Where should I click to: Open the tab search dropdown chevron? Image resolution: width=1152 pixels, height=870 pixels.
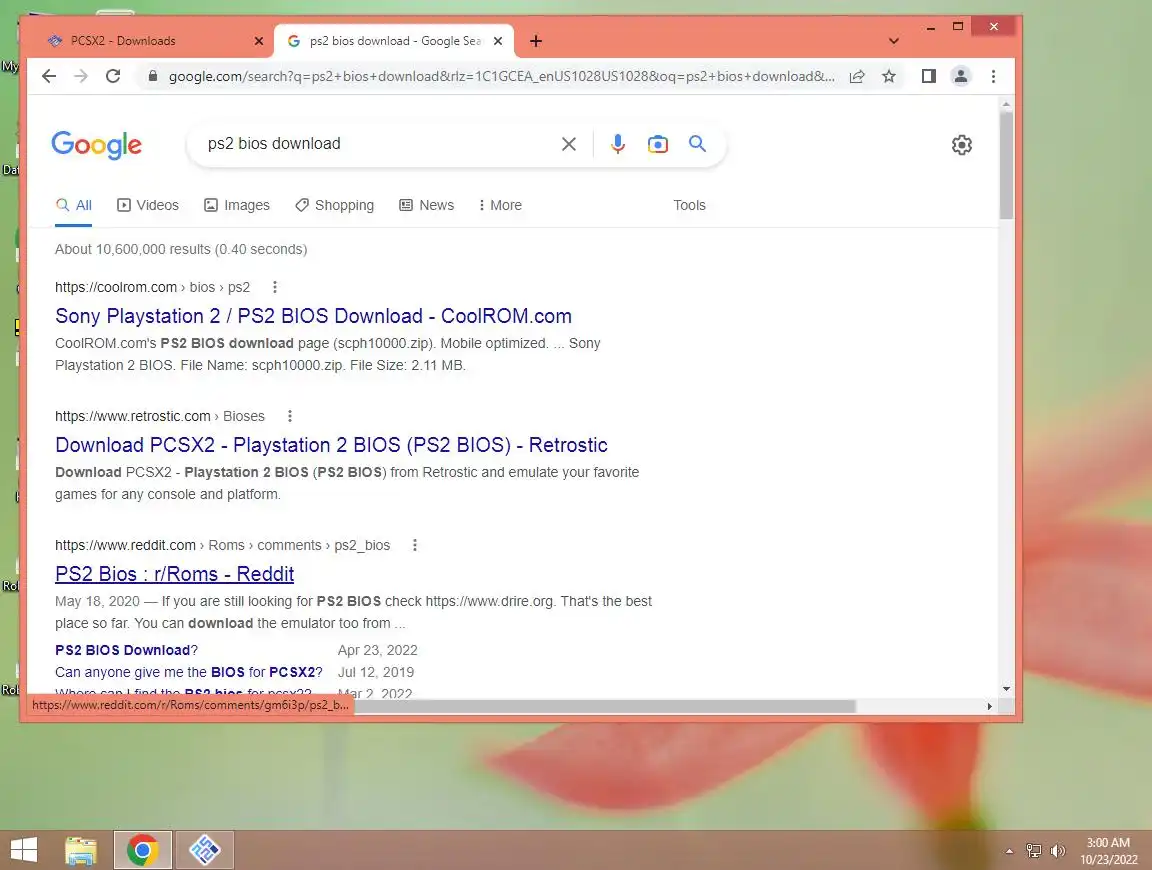click(893, 41)
